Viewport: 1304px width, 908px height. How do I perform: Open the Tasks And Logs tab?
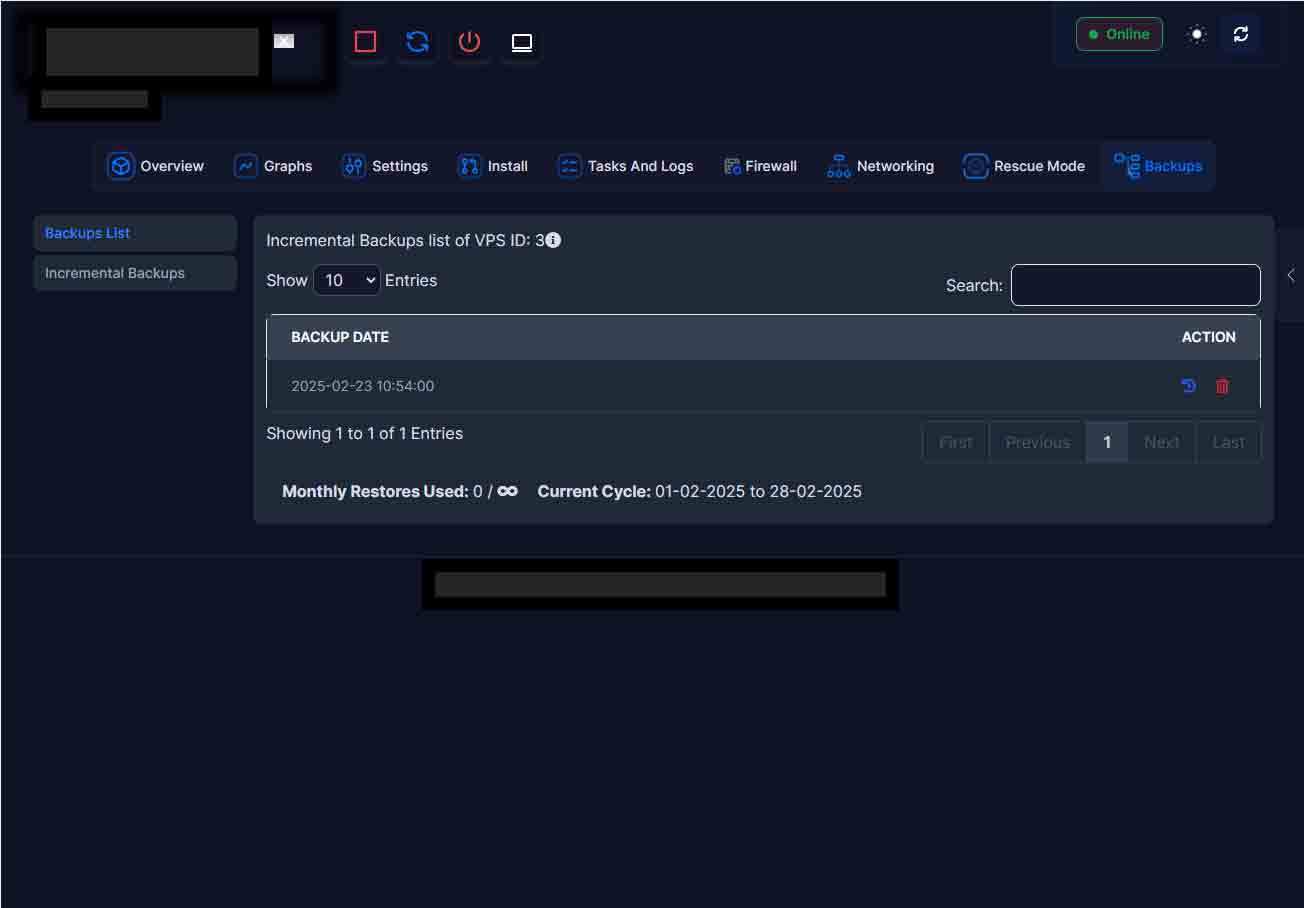(625, 166)
